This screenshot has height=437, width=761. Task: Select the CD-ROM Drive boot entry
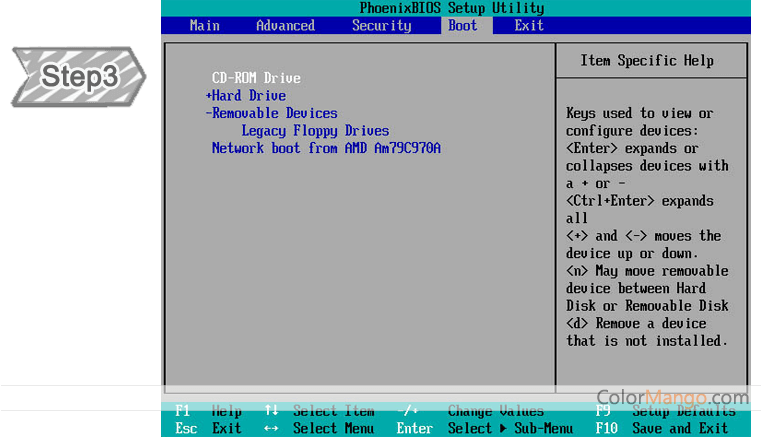pos(256,78)
